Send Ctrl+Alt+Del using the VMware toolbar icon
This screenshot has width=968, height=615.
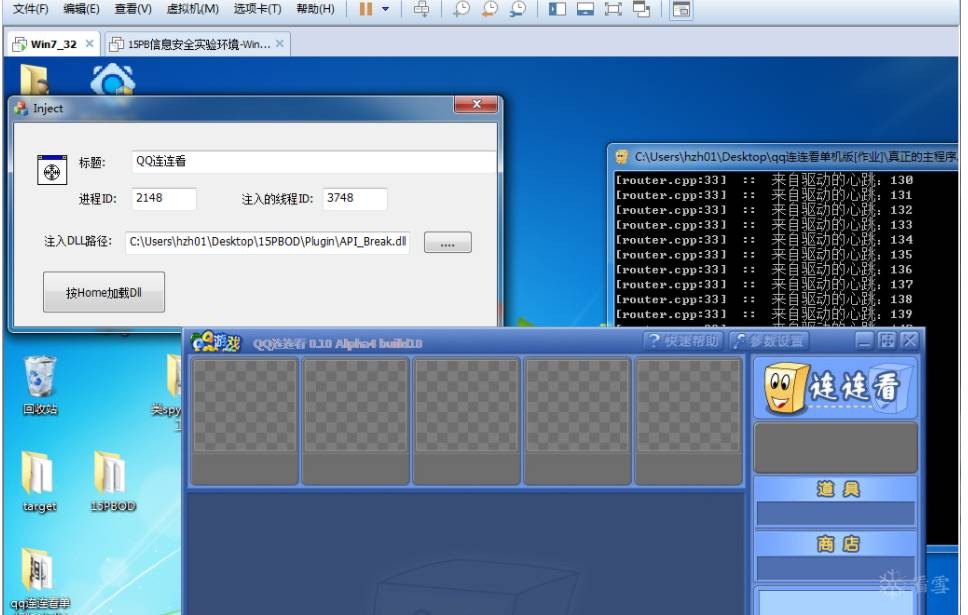click(x=422, y=9)
